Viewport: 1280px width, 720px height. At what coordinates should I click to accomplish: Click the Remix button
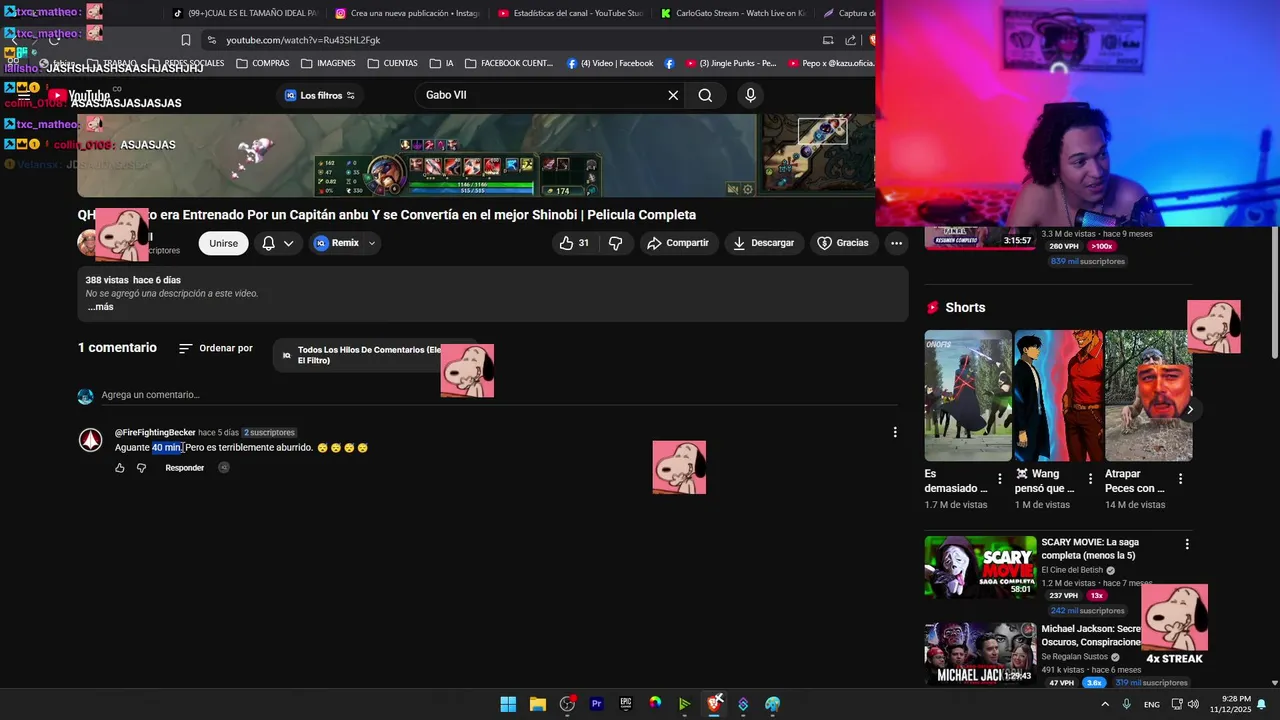click(x=336, y=243)
